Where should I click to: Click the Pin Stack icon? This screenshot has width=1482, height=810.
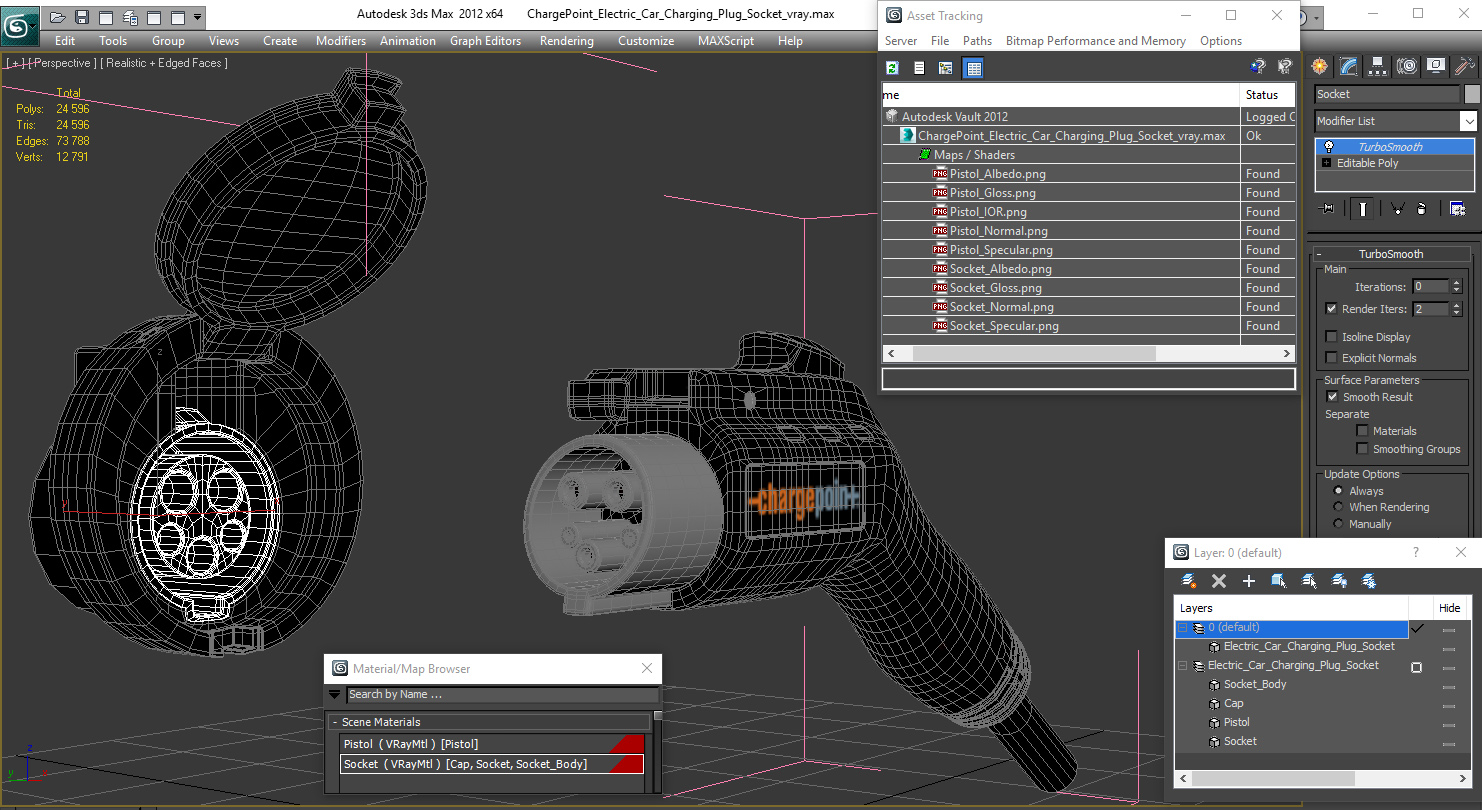click(x=1328, y=208)
